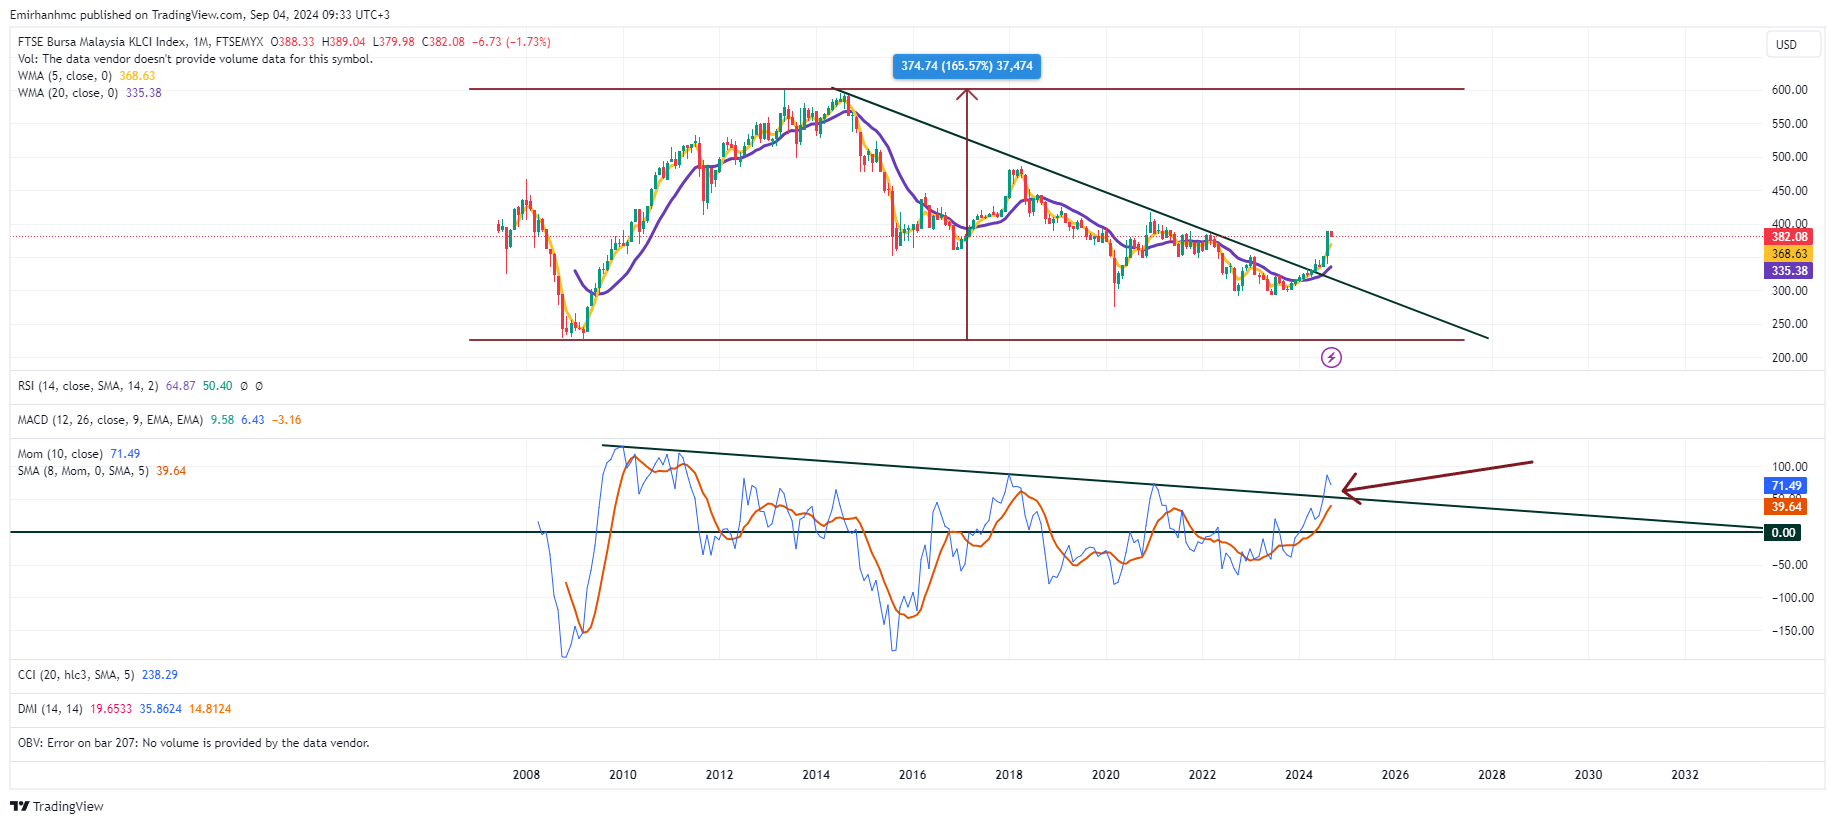Click the 2032 label on the time axis
The height and width of the screenshot is (824, 1835).
pyautogui.click(x=1685, y=775)
